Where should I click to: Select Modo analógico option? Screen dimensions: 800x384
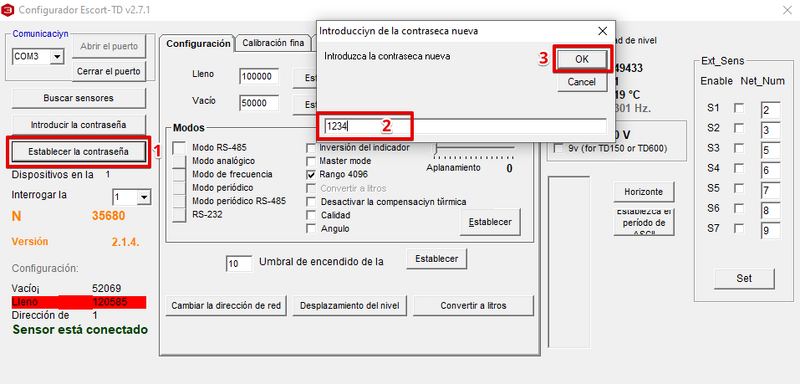(x=179, y=161)
